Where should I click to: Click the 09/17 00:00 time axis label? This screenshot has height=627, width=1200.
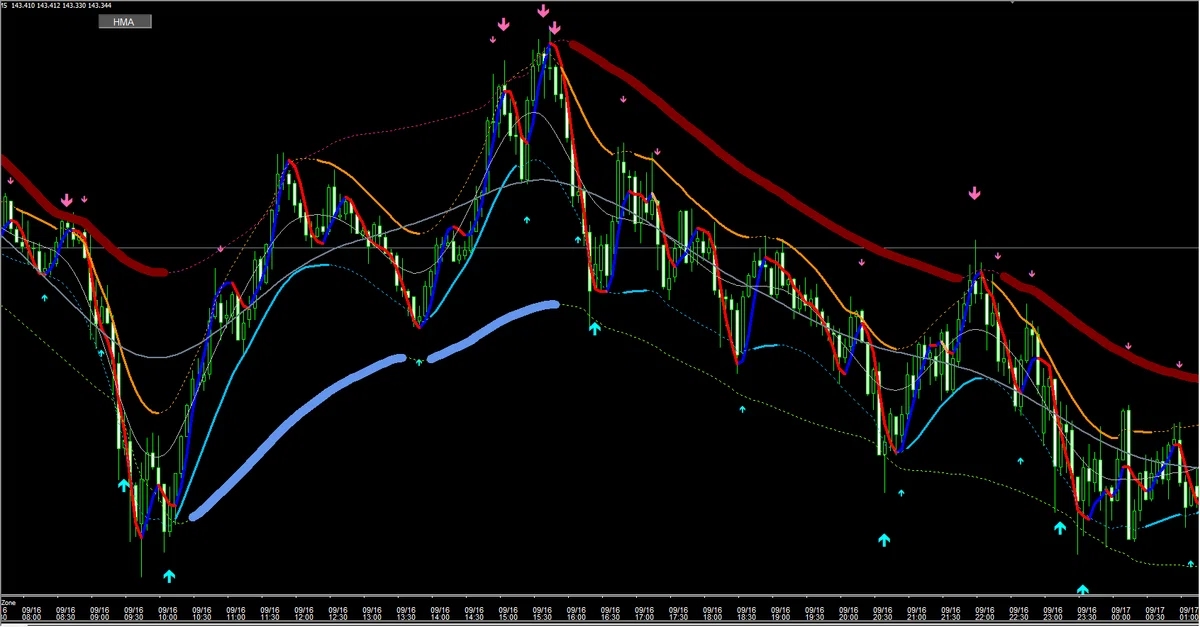pos(1120,614)
